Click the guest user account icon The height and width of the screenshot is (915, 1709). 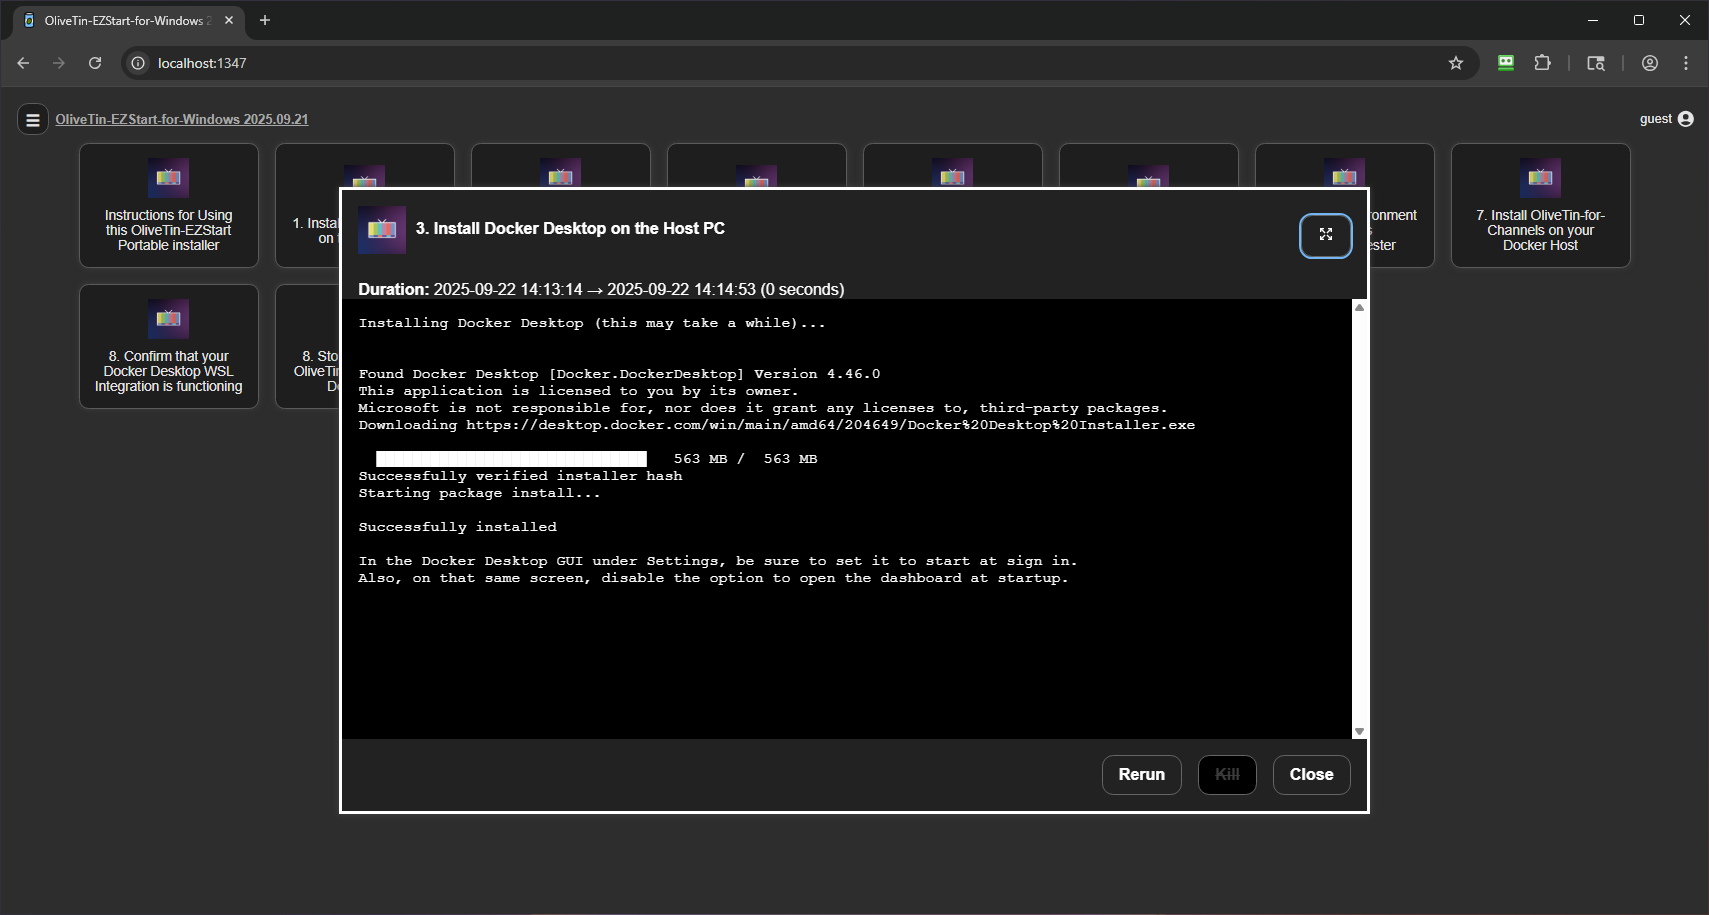[1685, 119]
